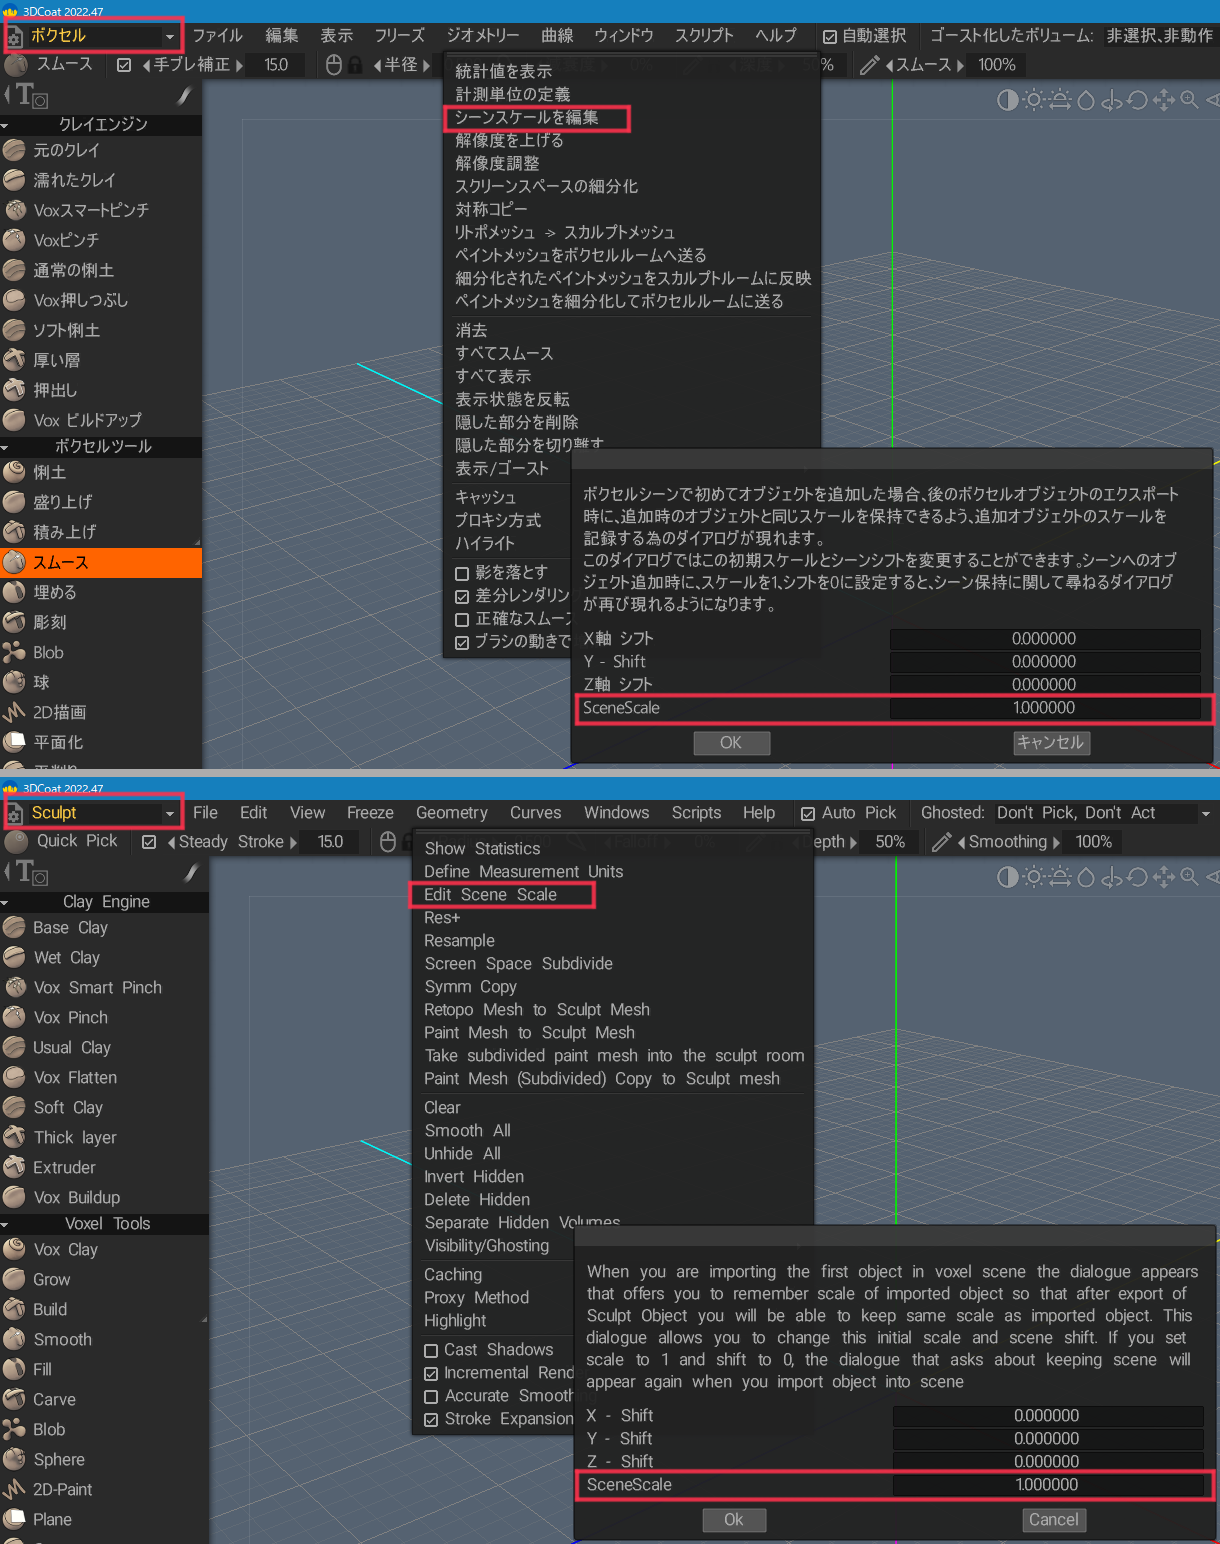Screen dimensions: 1220x1544
Task: Toggle the 手ブレ補正 checkbox
Action: pos(124,65)
